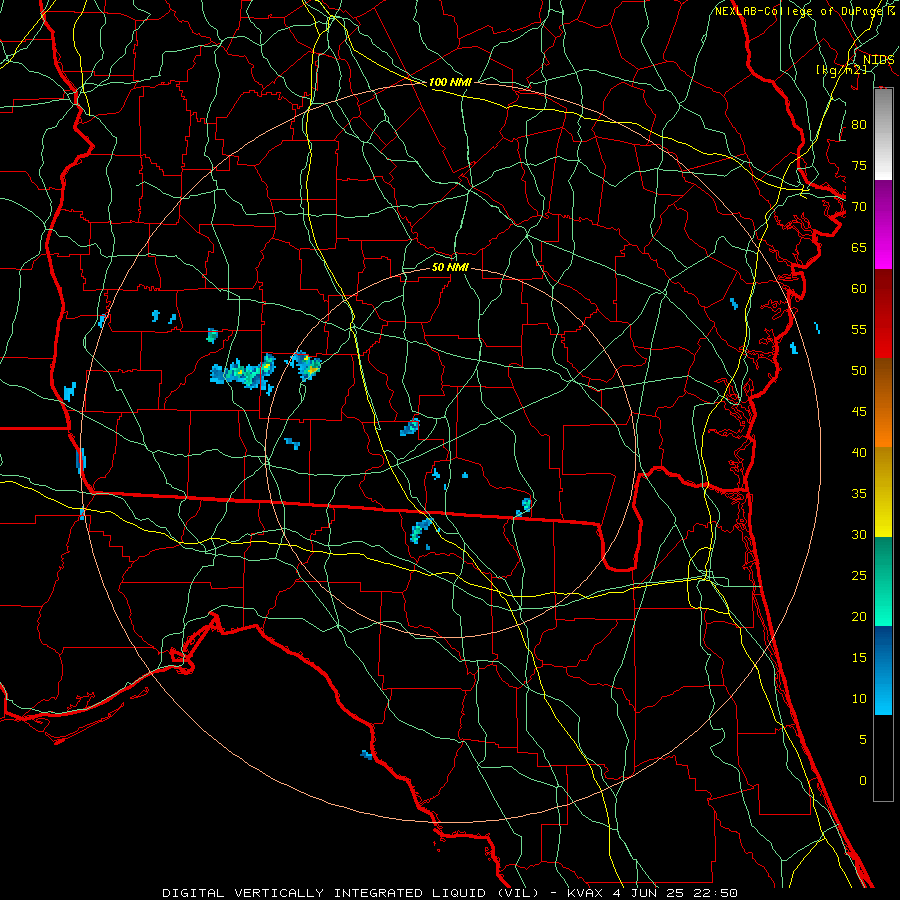This screenshot has width=900, height=900.
Task: Select the 25 value on the scale
Action: pos(859,576)
